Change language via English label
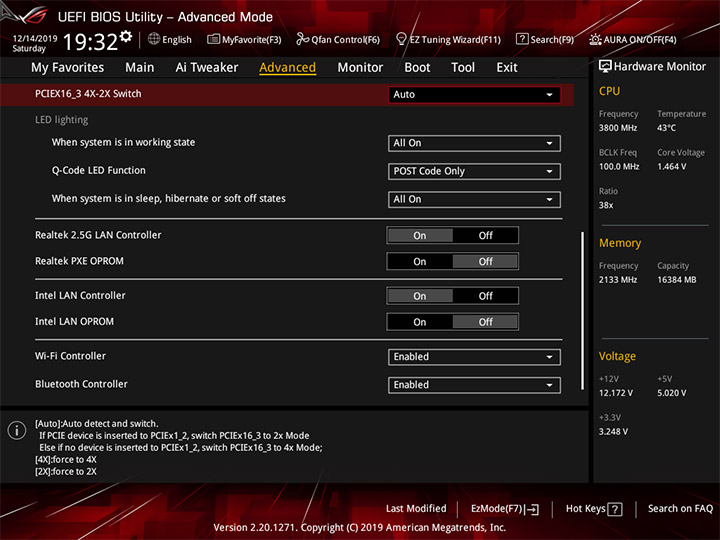This screenshot has height=540, width=720. pos(177,39)
